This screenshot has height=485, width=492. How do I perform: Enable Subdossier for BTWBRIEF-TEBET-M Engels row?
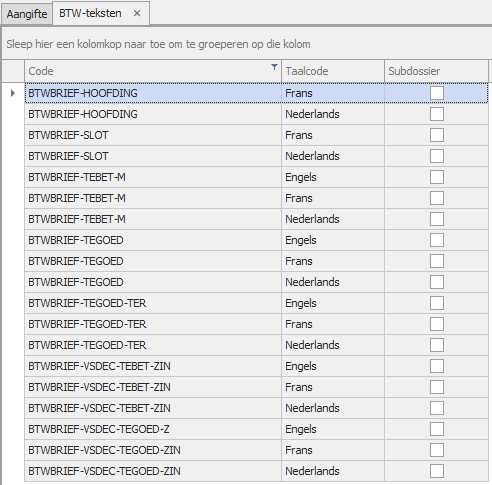click(x=437, y=177)
